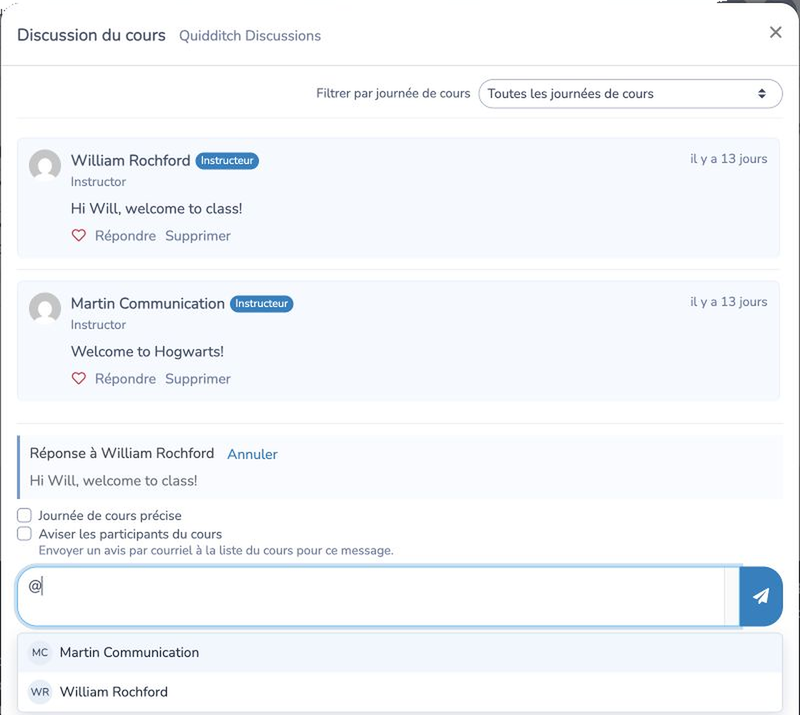Delete William Rochford's post via Supprimer
Screen dimensions: 800x715
[198, 236]
